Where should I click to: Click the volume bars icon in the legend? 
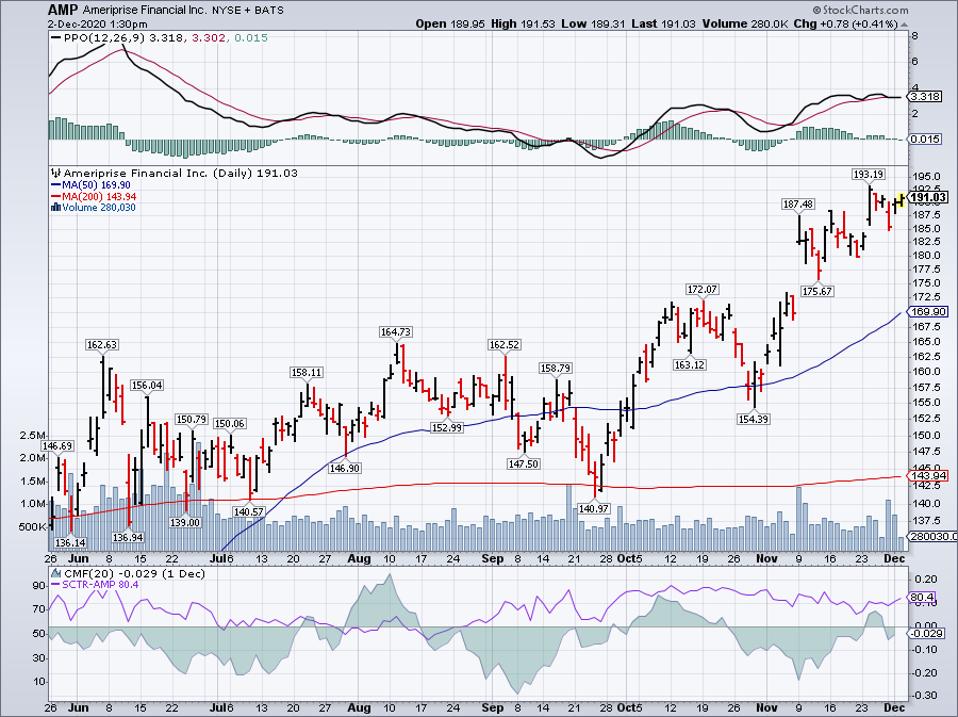pos(56,208)
